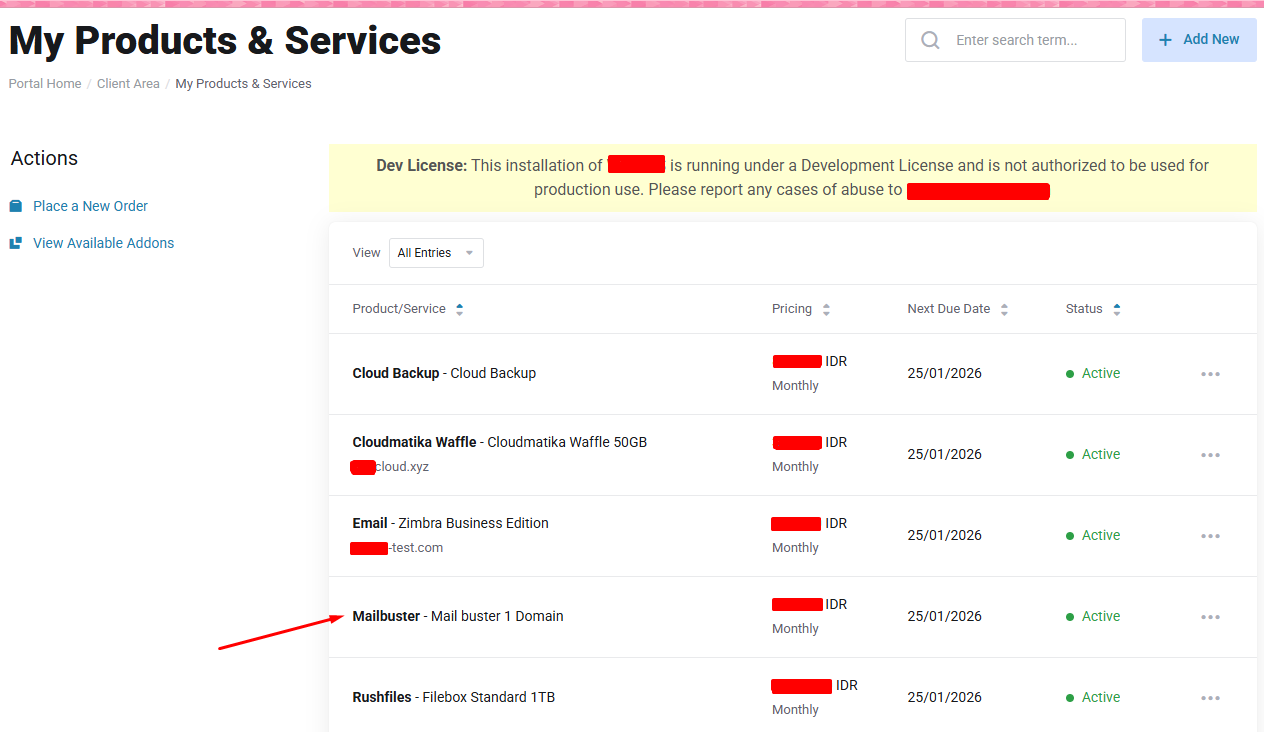Click the Status column header
Viewport: 1264px width, 732px height.
[x=1084, y=309]
